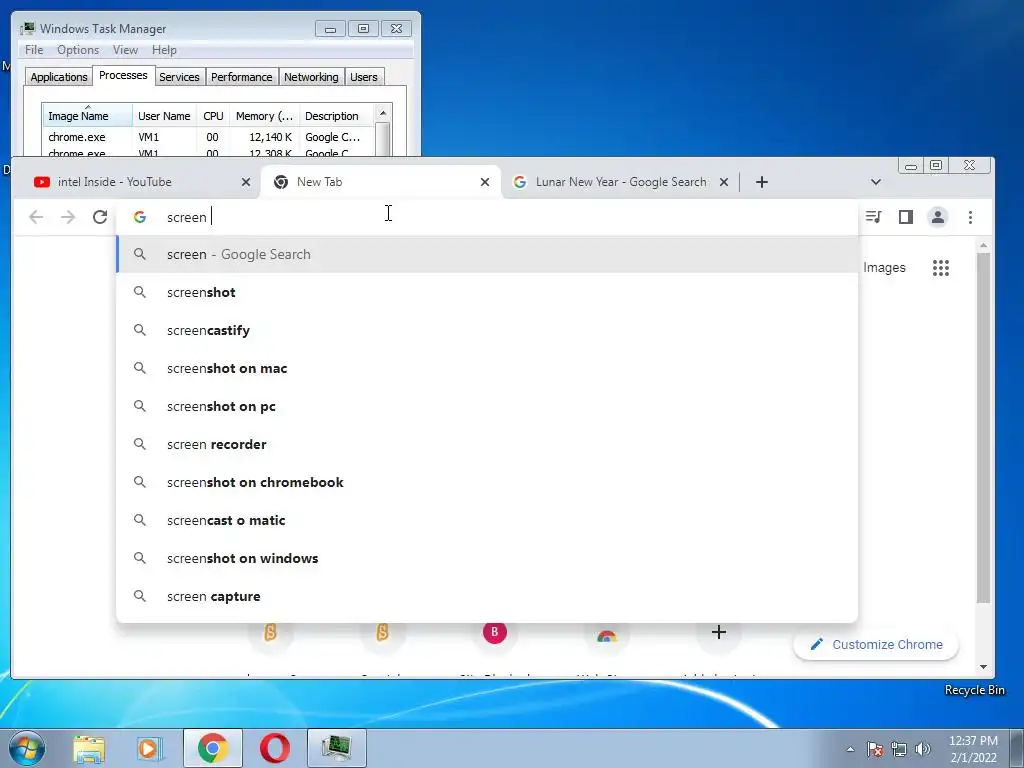Open Task Manager's Help menu
Viewport: 1024px width, 768px height.
[x=164, y=50]
